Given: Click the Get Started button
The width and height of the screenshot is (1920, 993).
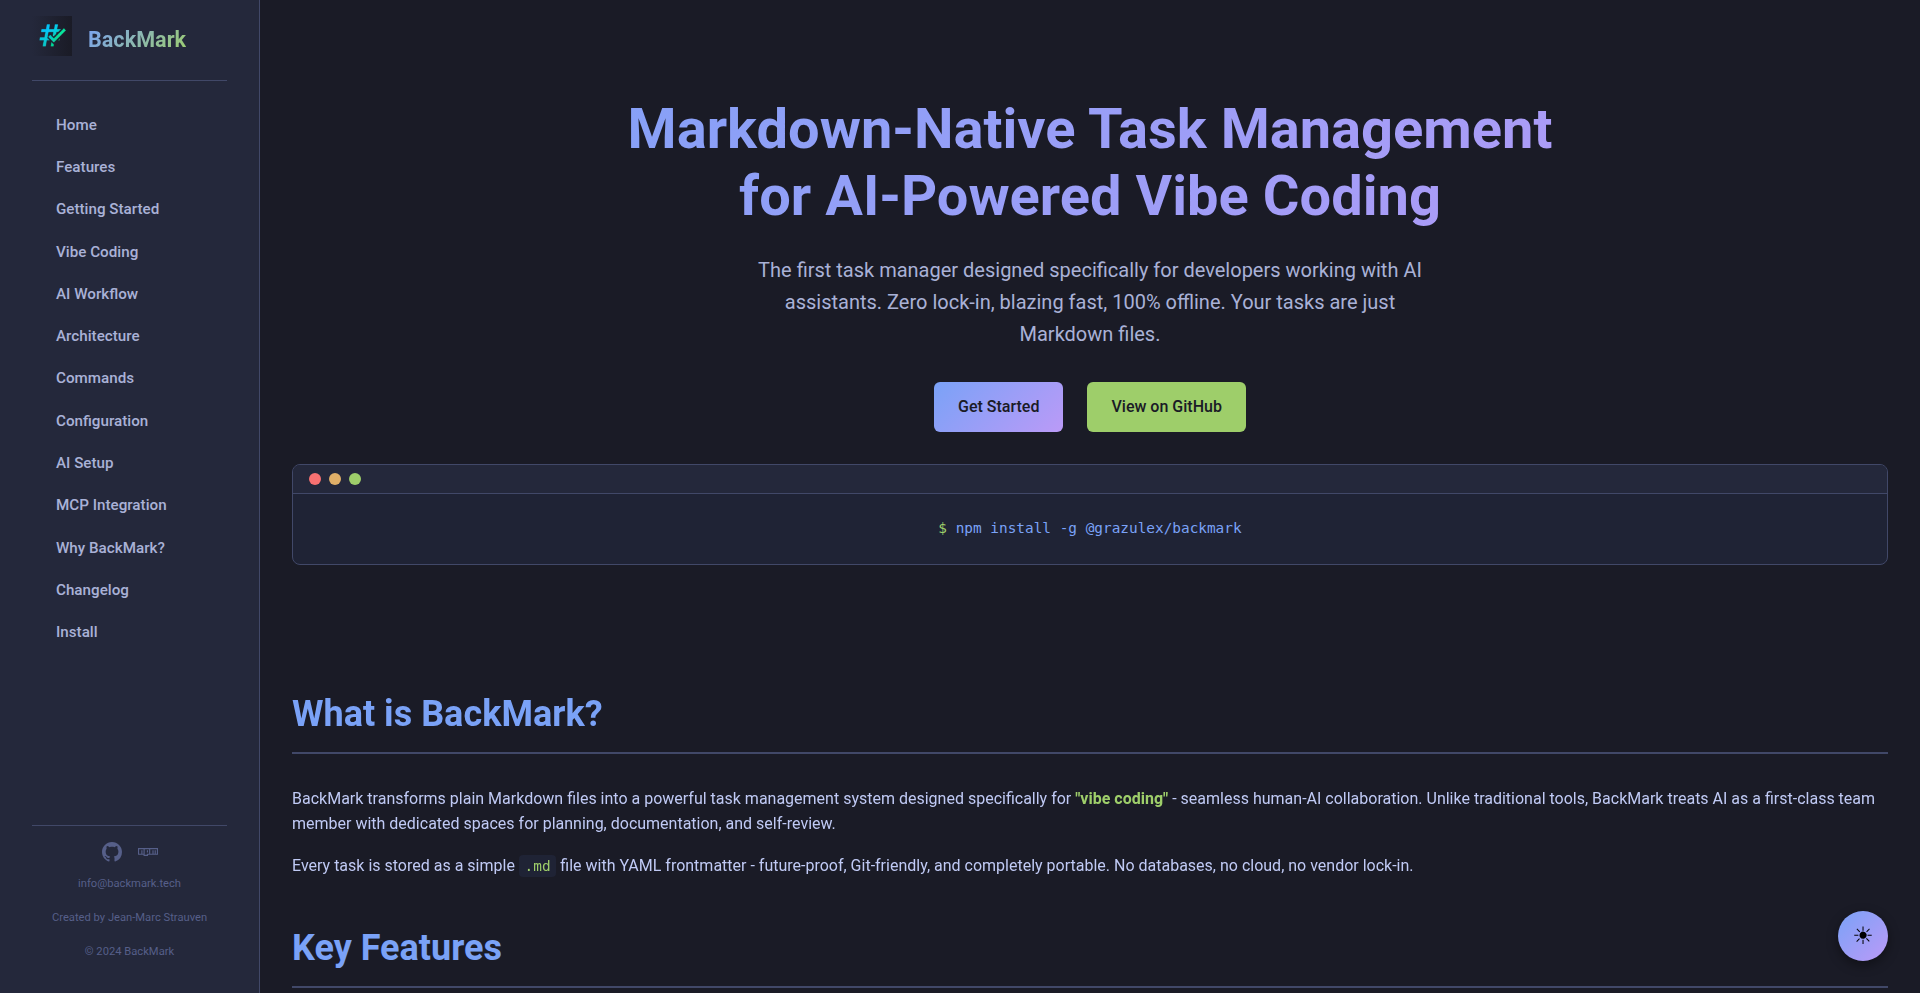Looking at the screenshot, I should [x=998, y=407].
